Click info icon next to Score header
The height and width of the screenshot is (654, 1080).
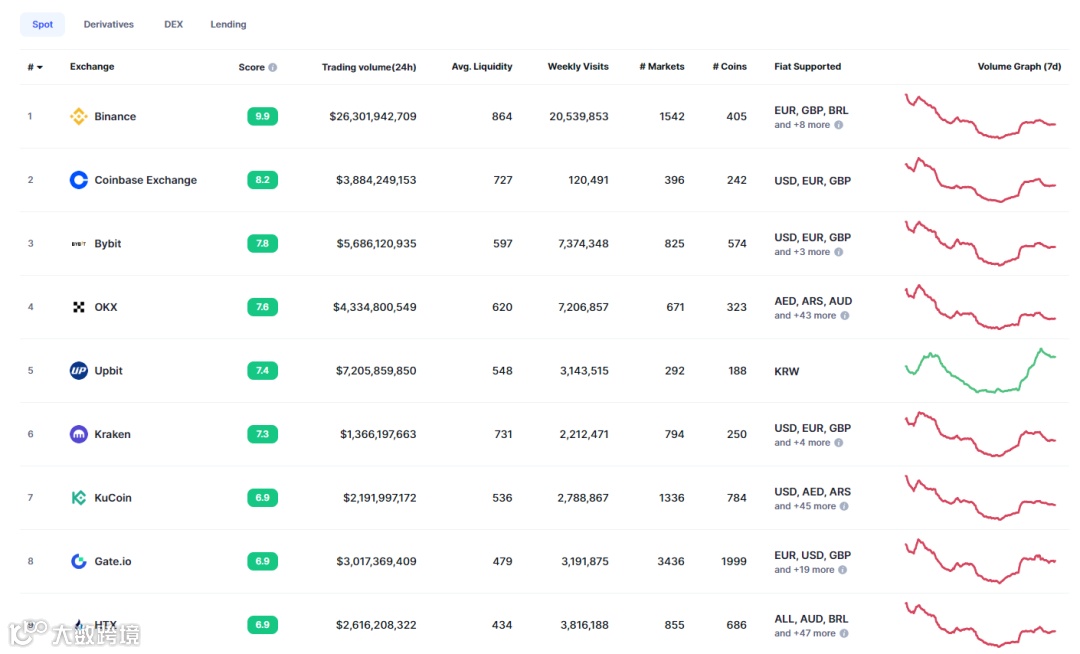pos(273,68)
